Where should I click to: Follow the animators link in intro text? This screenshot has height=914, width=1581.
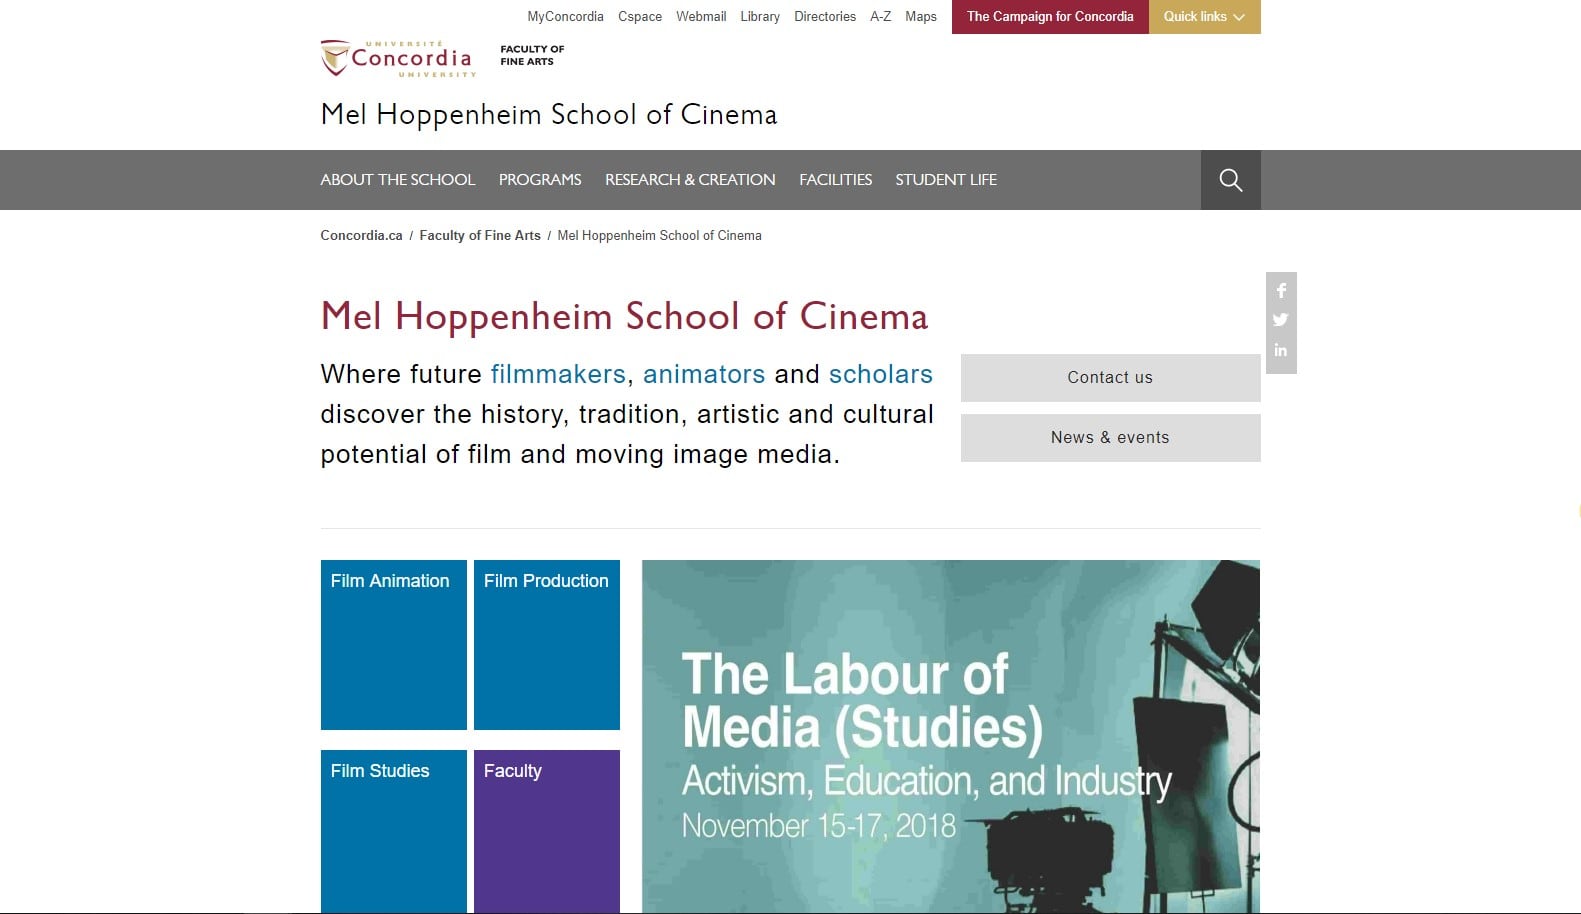pos(704,374)
